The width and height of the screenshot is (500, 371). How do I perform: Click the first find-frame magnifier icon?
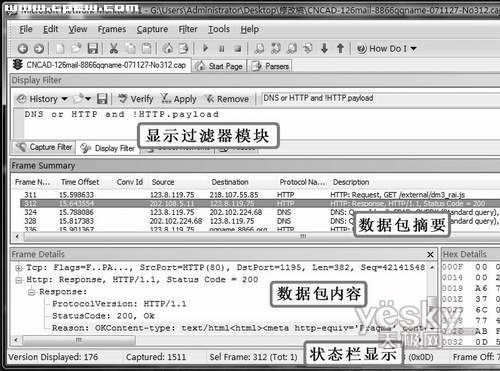click(x=259, y=49)
